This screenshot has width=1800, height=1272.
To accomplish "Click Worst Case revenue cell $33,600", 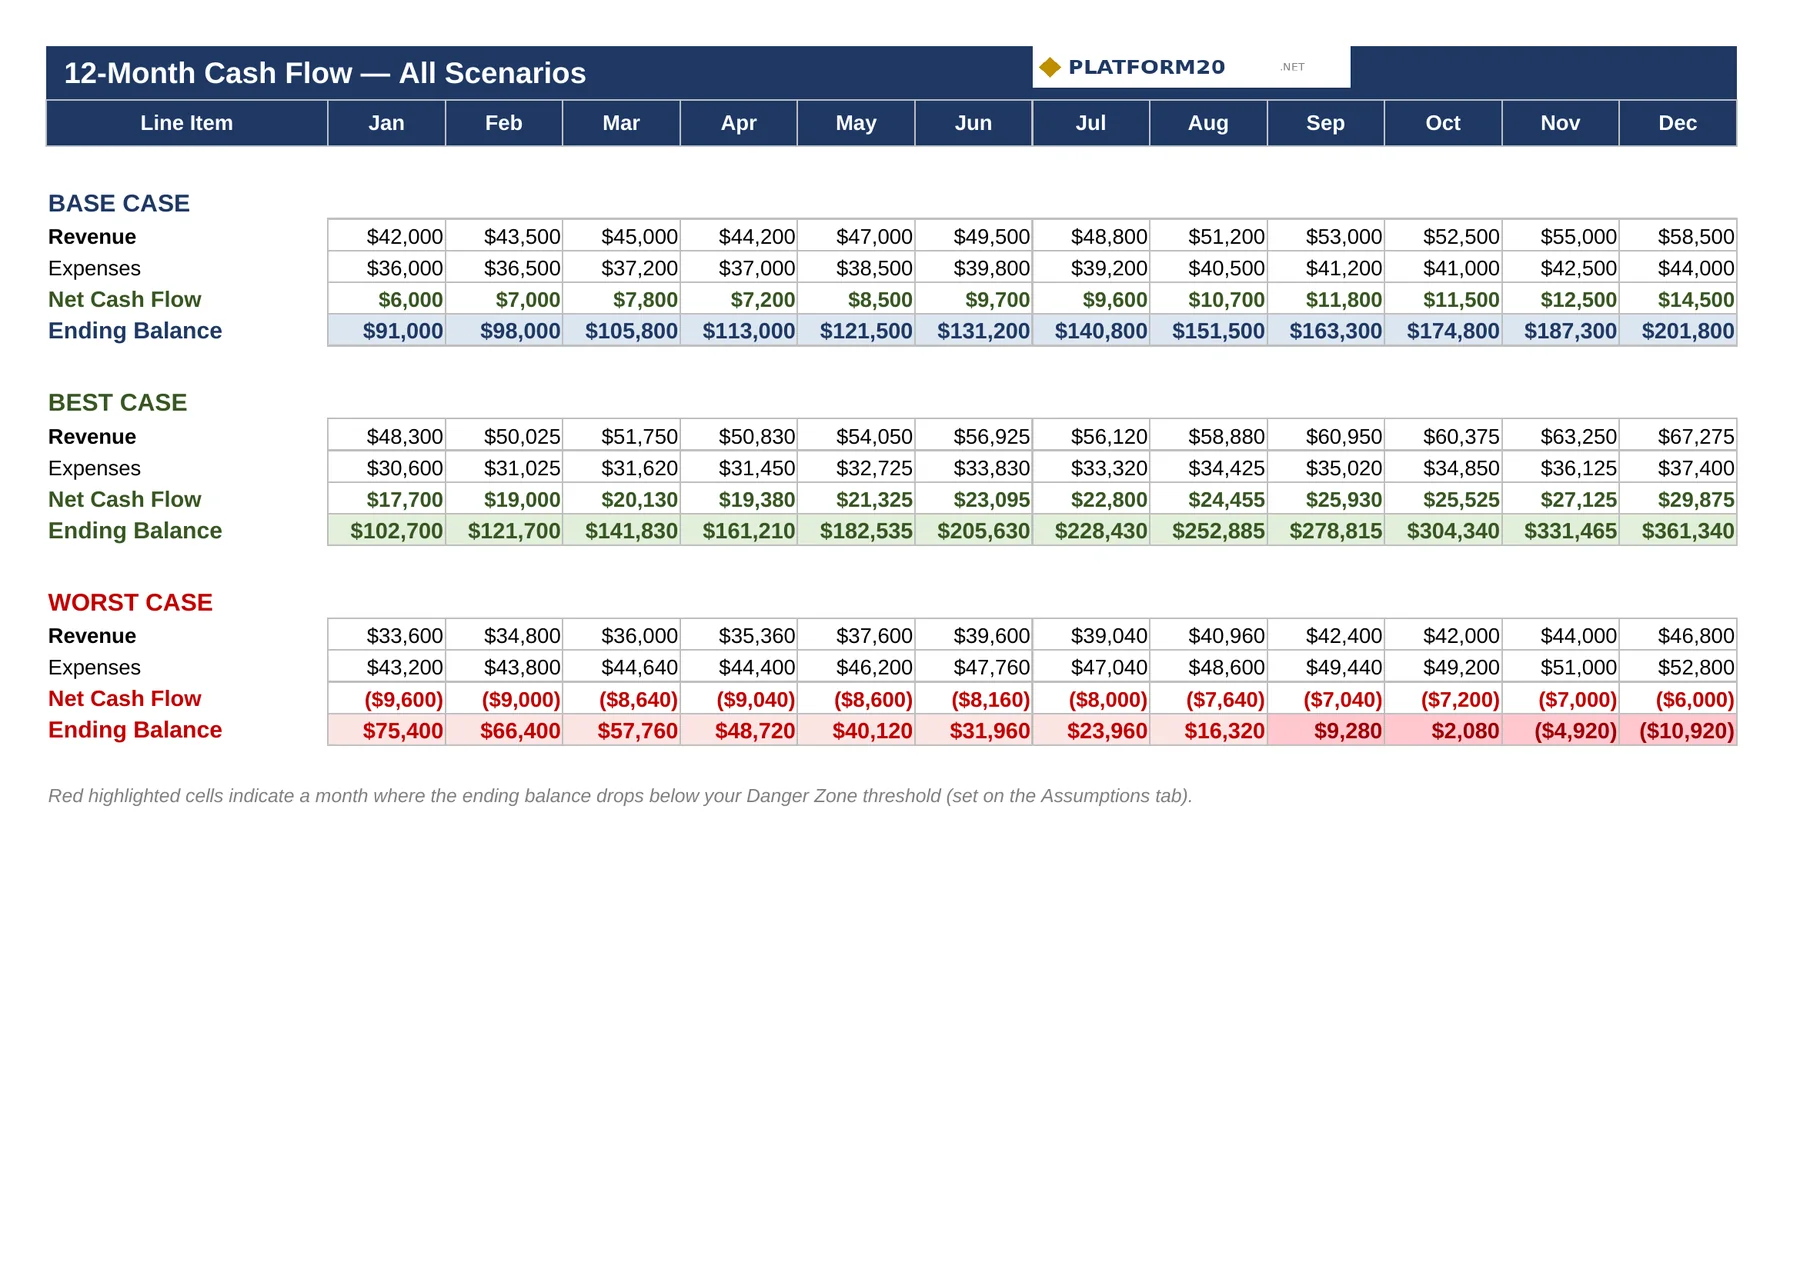I will coord(387,636).
